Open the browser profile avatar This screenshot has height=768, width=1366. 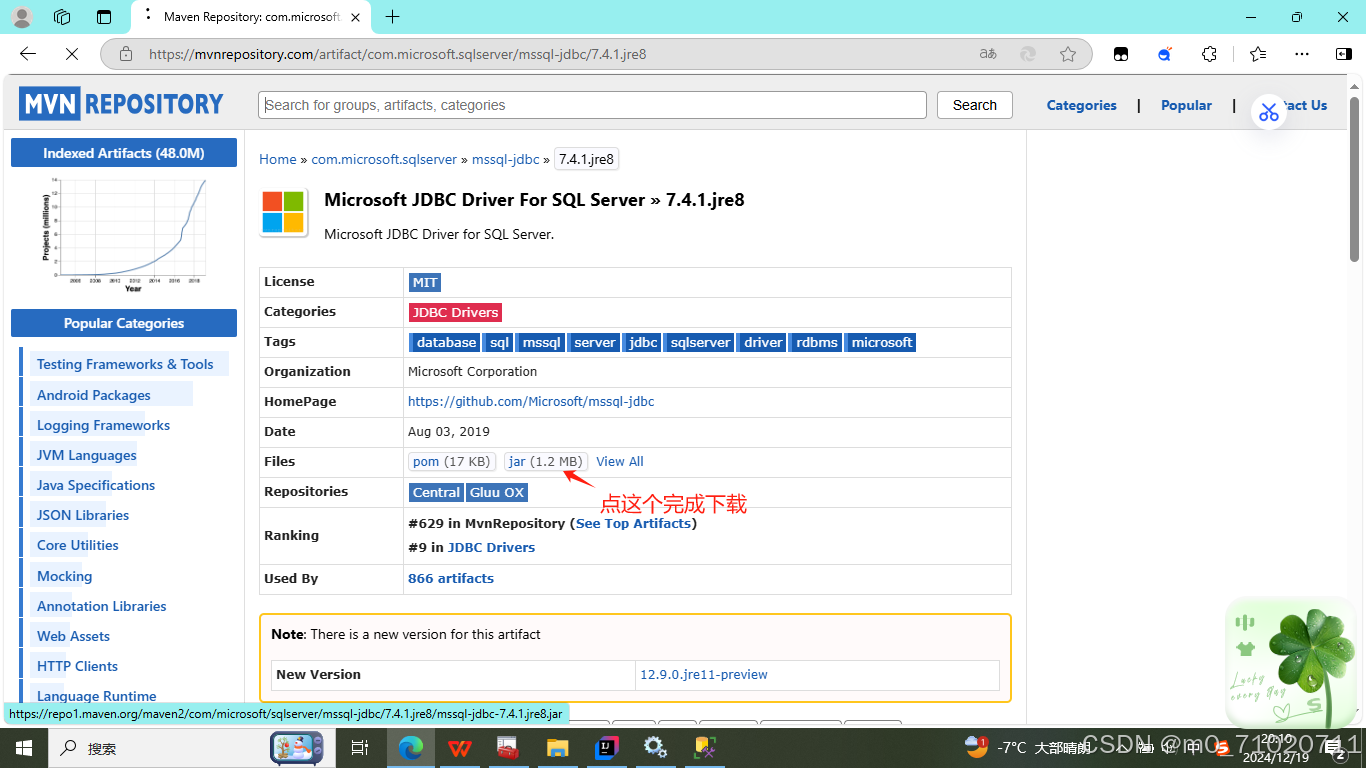21,17
